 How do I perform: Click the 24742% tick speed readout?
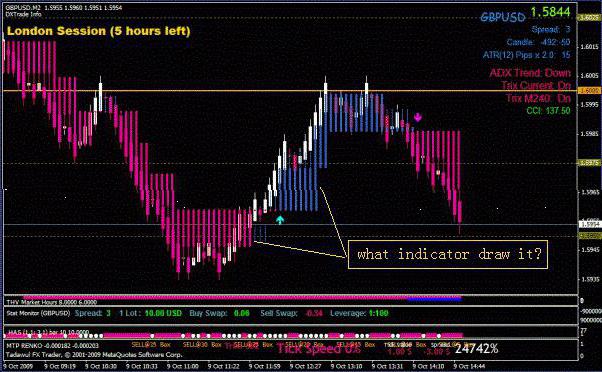(x=476, y=349)
